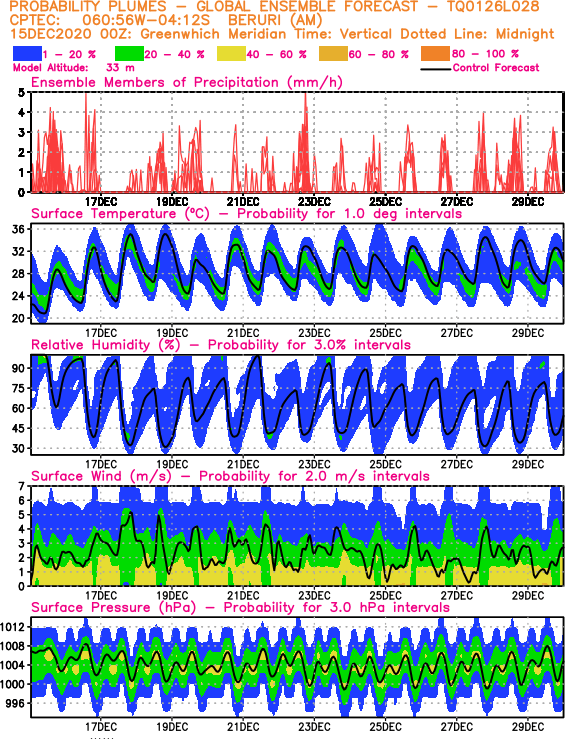
Task: Click the Surface Temperature chart title
Action: [x=246, y=213]
